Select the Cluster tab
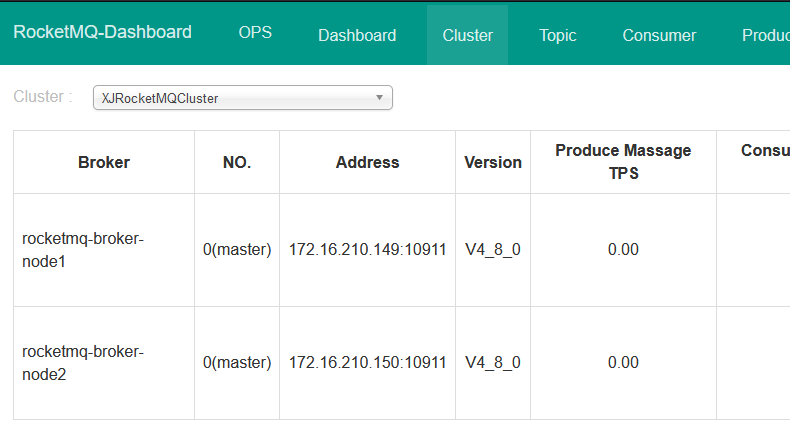Screen dimensions: 790x437 (x=468, y=35)
